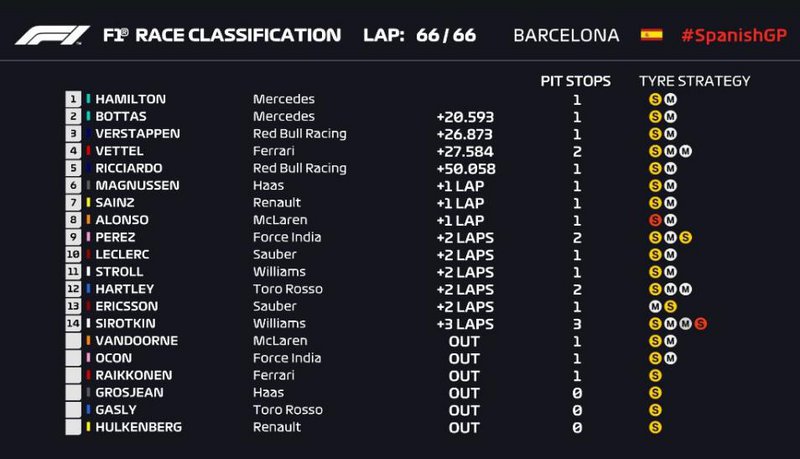Click Sirotkin's pit stop count 3
The image size is (800, 459).
tap(578, 323)
